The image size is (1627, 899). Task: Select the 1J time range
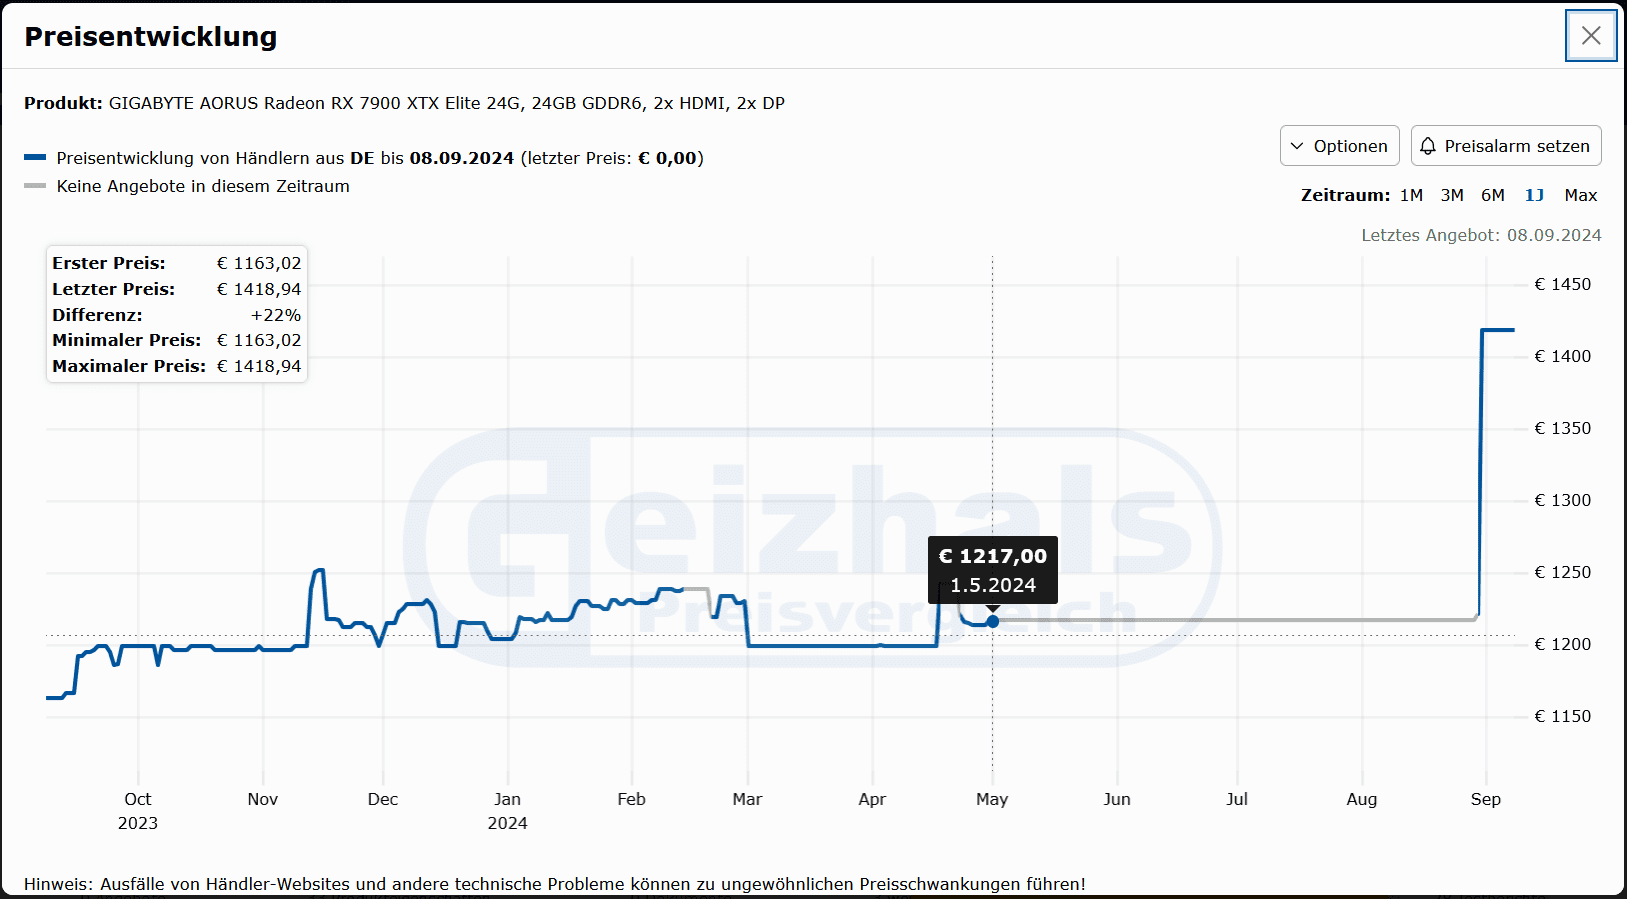click(x=1534, y=195)
